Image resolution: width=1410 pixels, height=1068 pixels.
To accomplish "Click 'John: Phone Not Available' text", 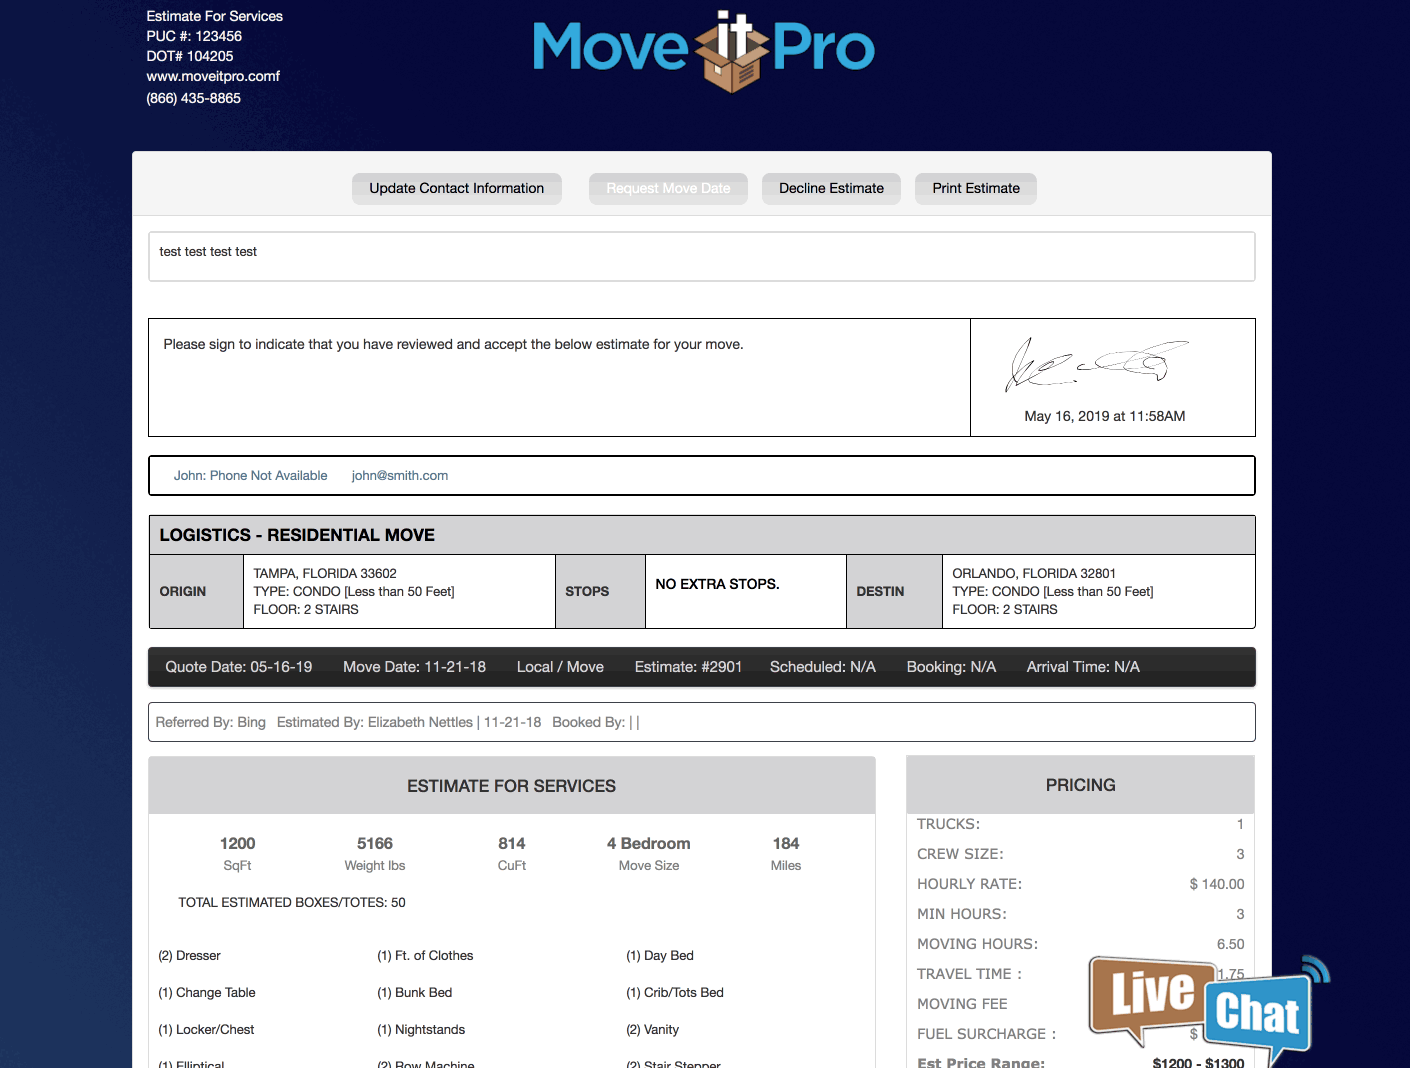I will coord(251,476).
